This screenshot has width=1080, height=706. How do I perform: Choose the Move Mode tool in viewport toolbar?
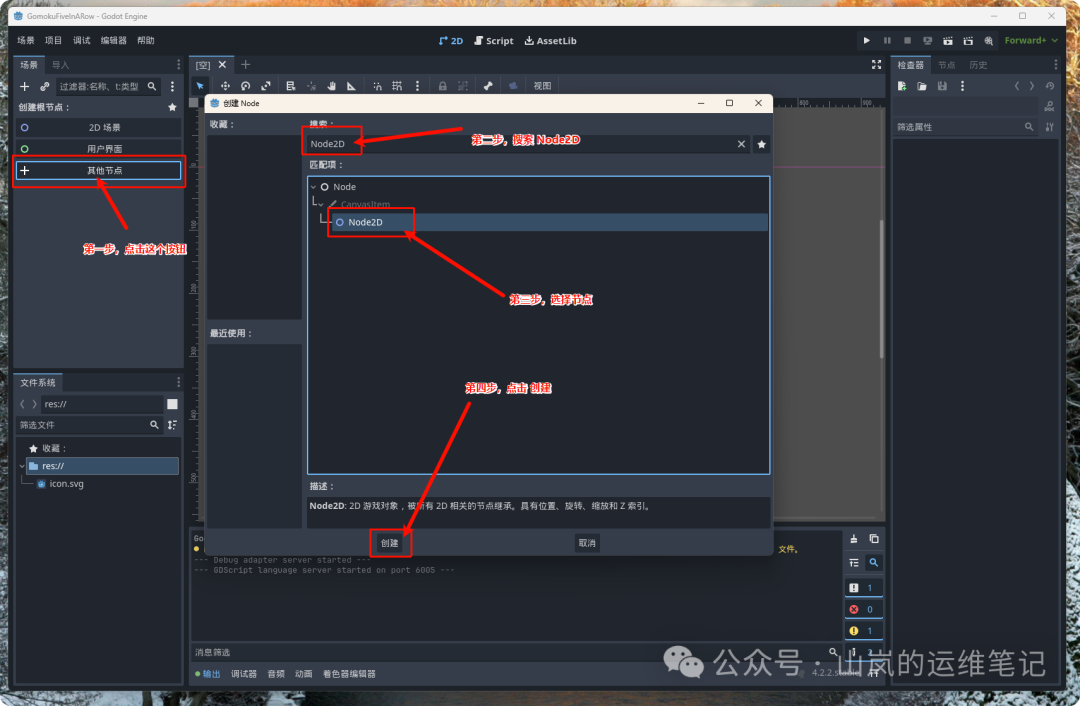point(225,86)
